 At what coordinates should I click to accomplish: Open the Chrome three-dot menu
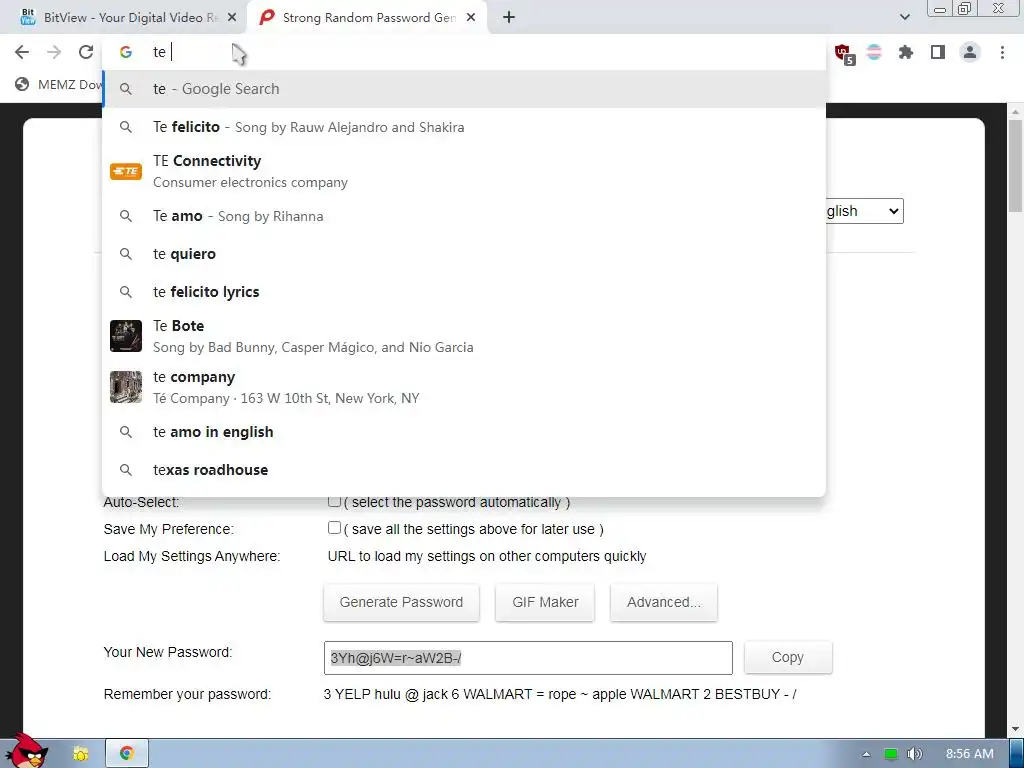point(1002,52)
